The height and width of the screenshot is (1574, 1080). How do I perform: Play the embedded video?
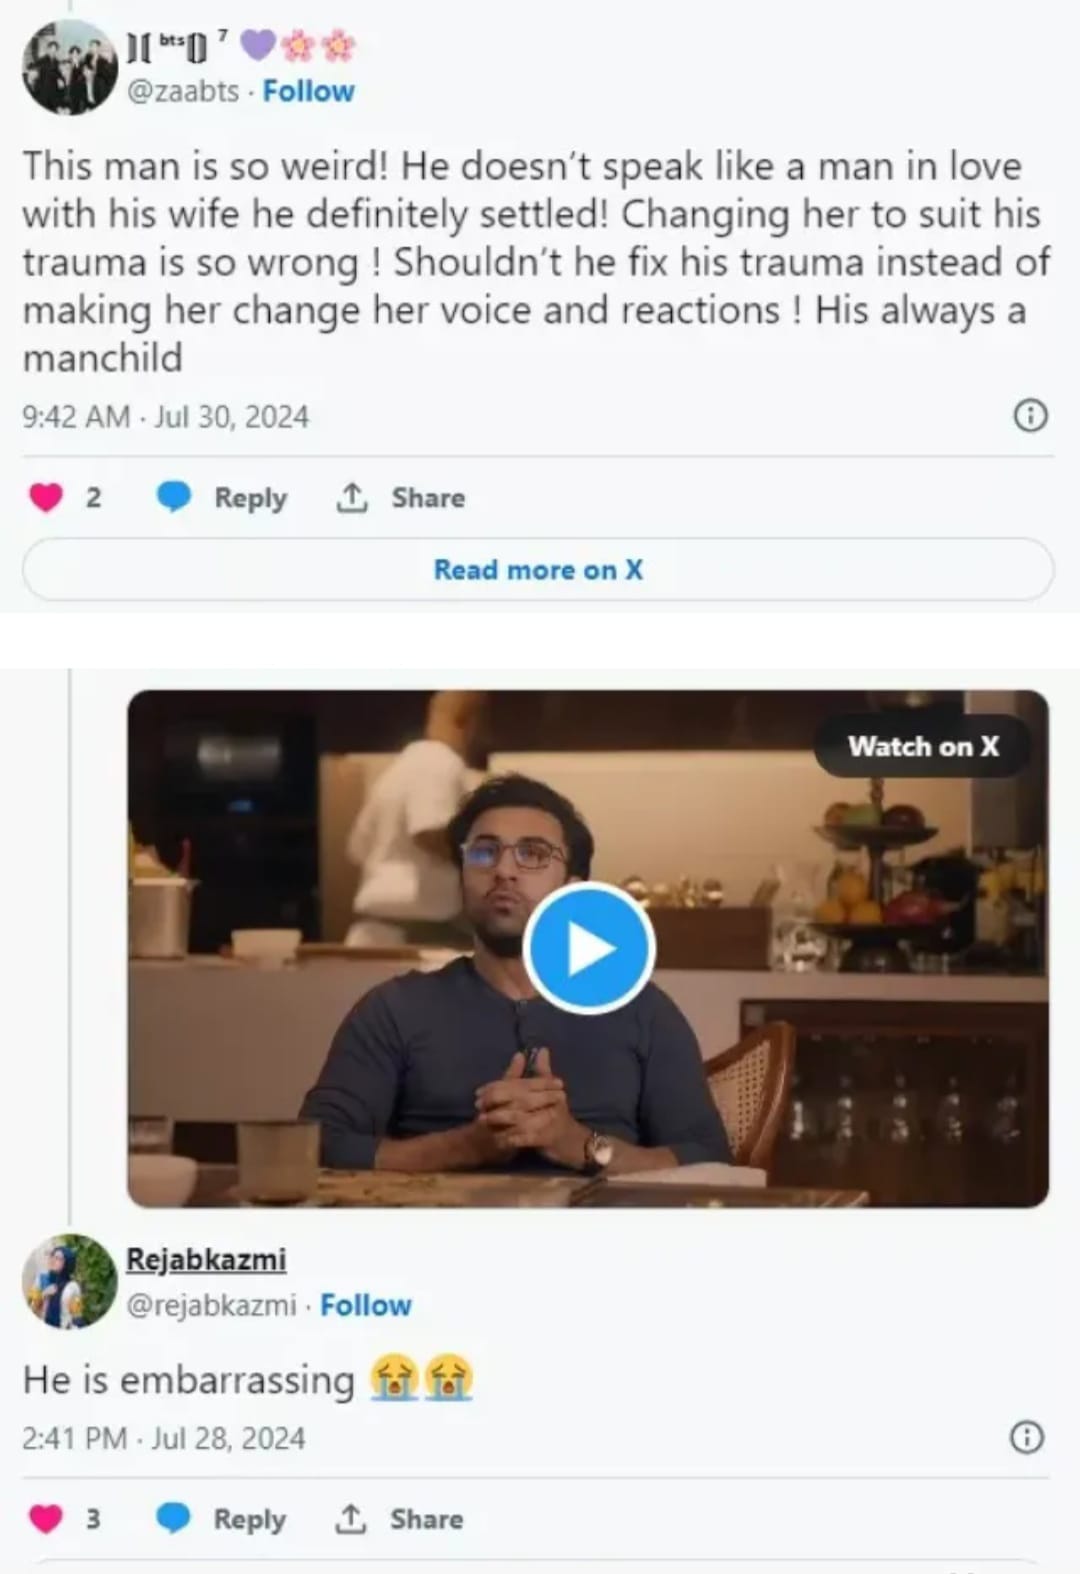click(589, 948)
